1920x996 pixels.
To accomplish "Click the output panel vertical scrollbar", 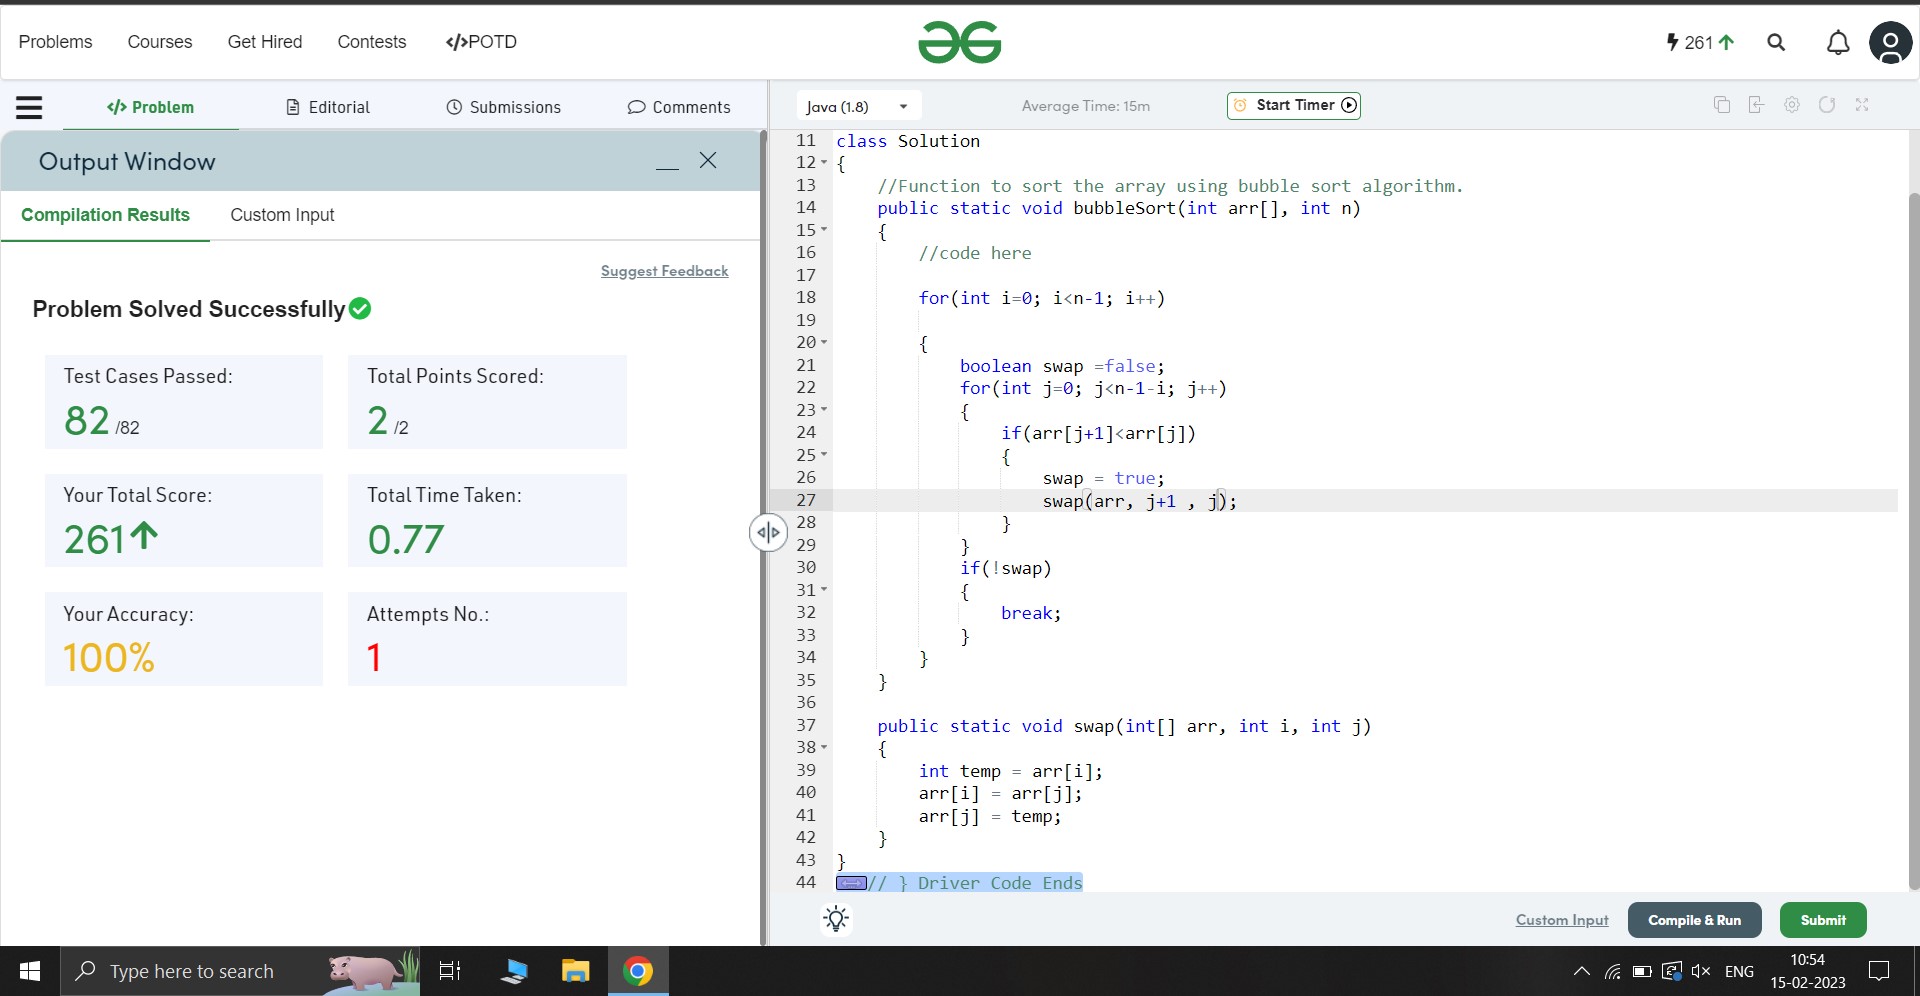I will coord(763,537).
